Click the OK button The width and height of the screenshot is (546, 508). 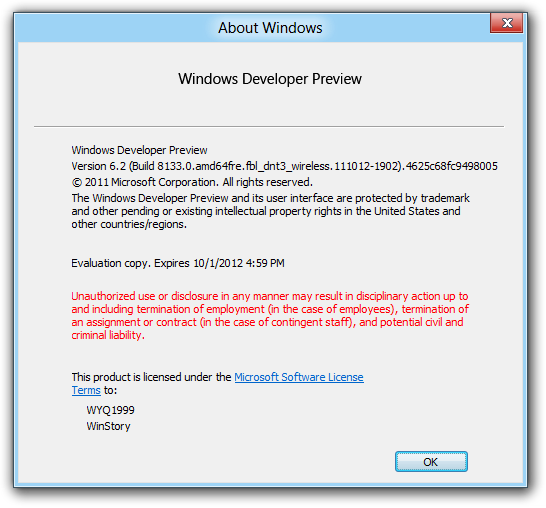click(x=431, y=462)
